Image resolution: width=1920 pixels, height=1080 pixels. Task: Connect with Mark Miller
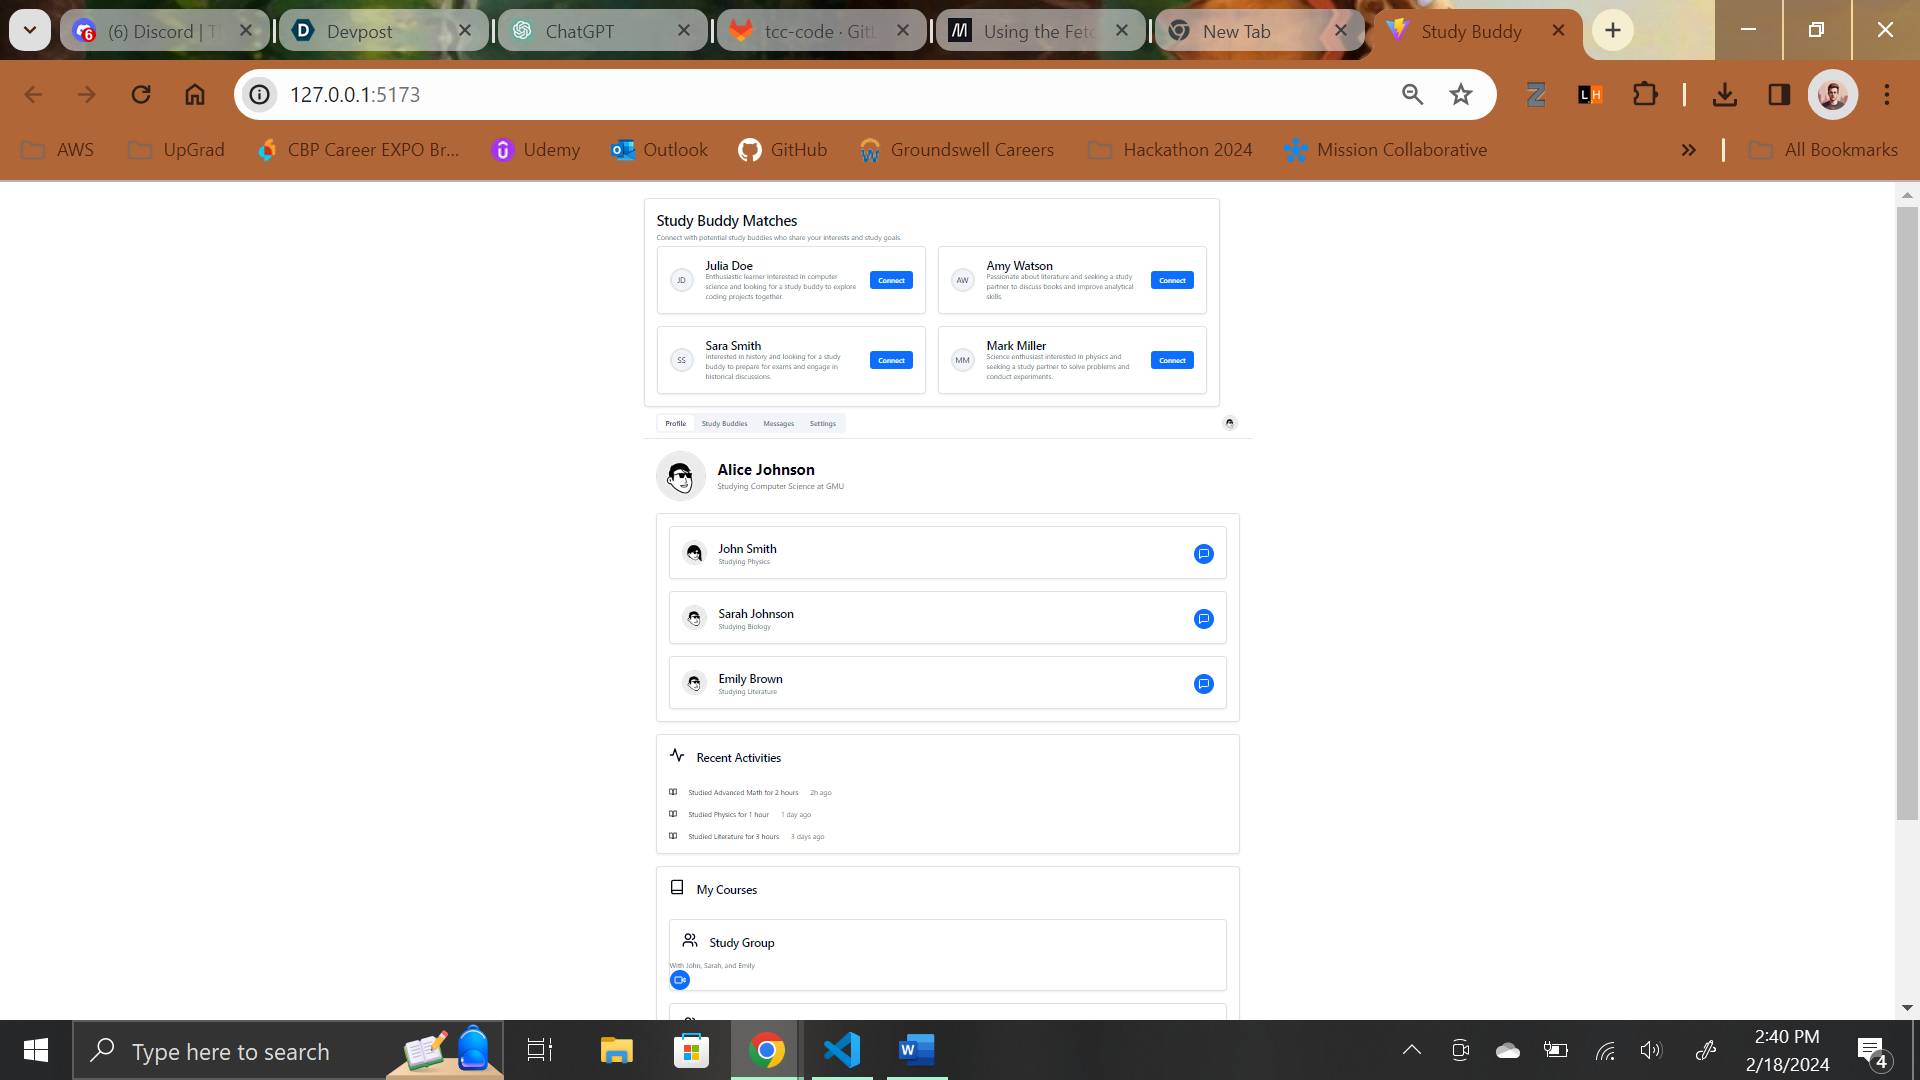(1172, 361)
